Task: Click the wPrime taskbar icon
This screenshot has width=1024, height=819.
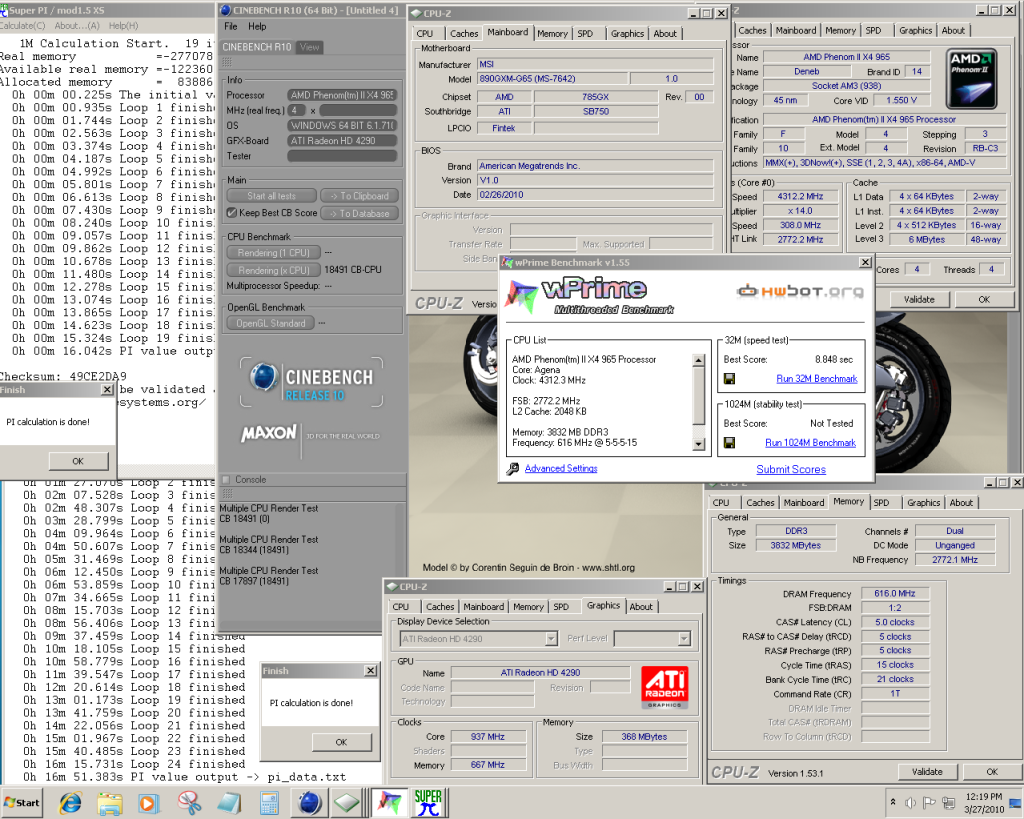Action: 388,802
